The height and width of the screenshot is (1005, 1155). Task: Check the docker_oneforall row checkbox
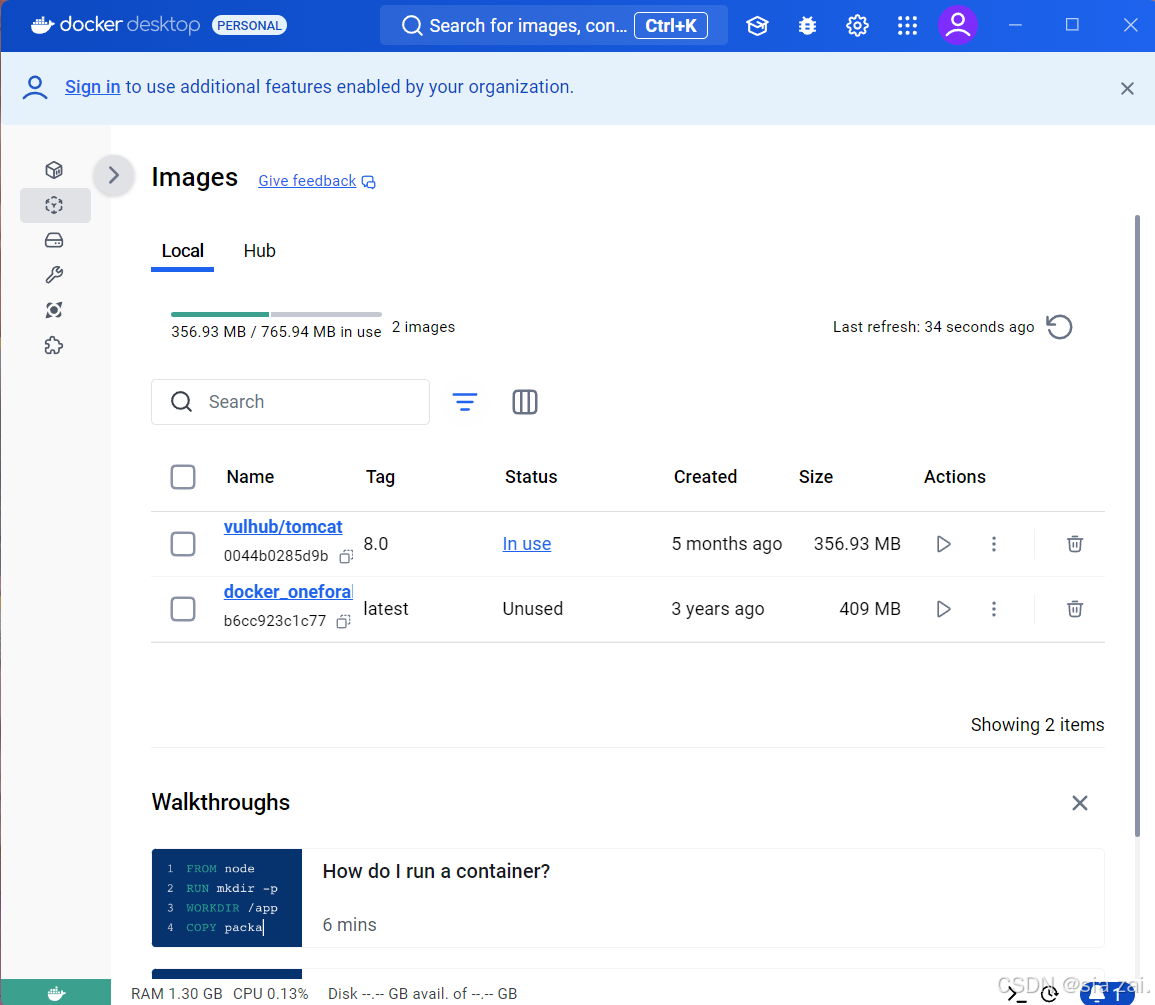pyautogui.click(x=183, y=609)
